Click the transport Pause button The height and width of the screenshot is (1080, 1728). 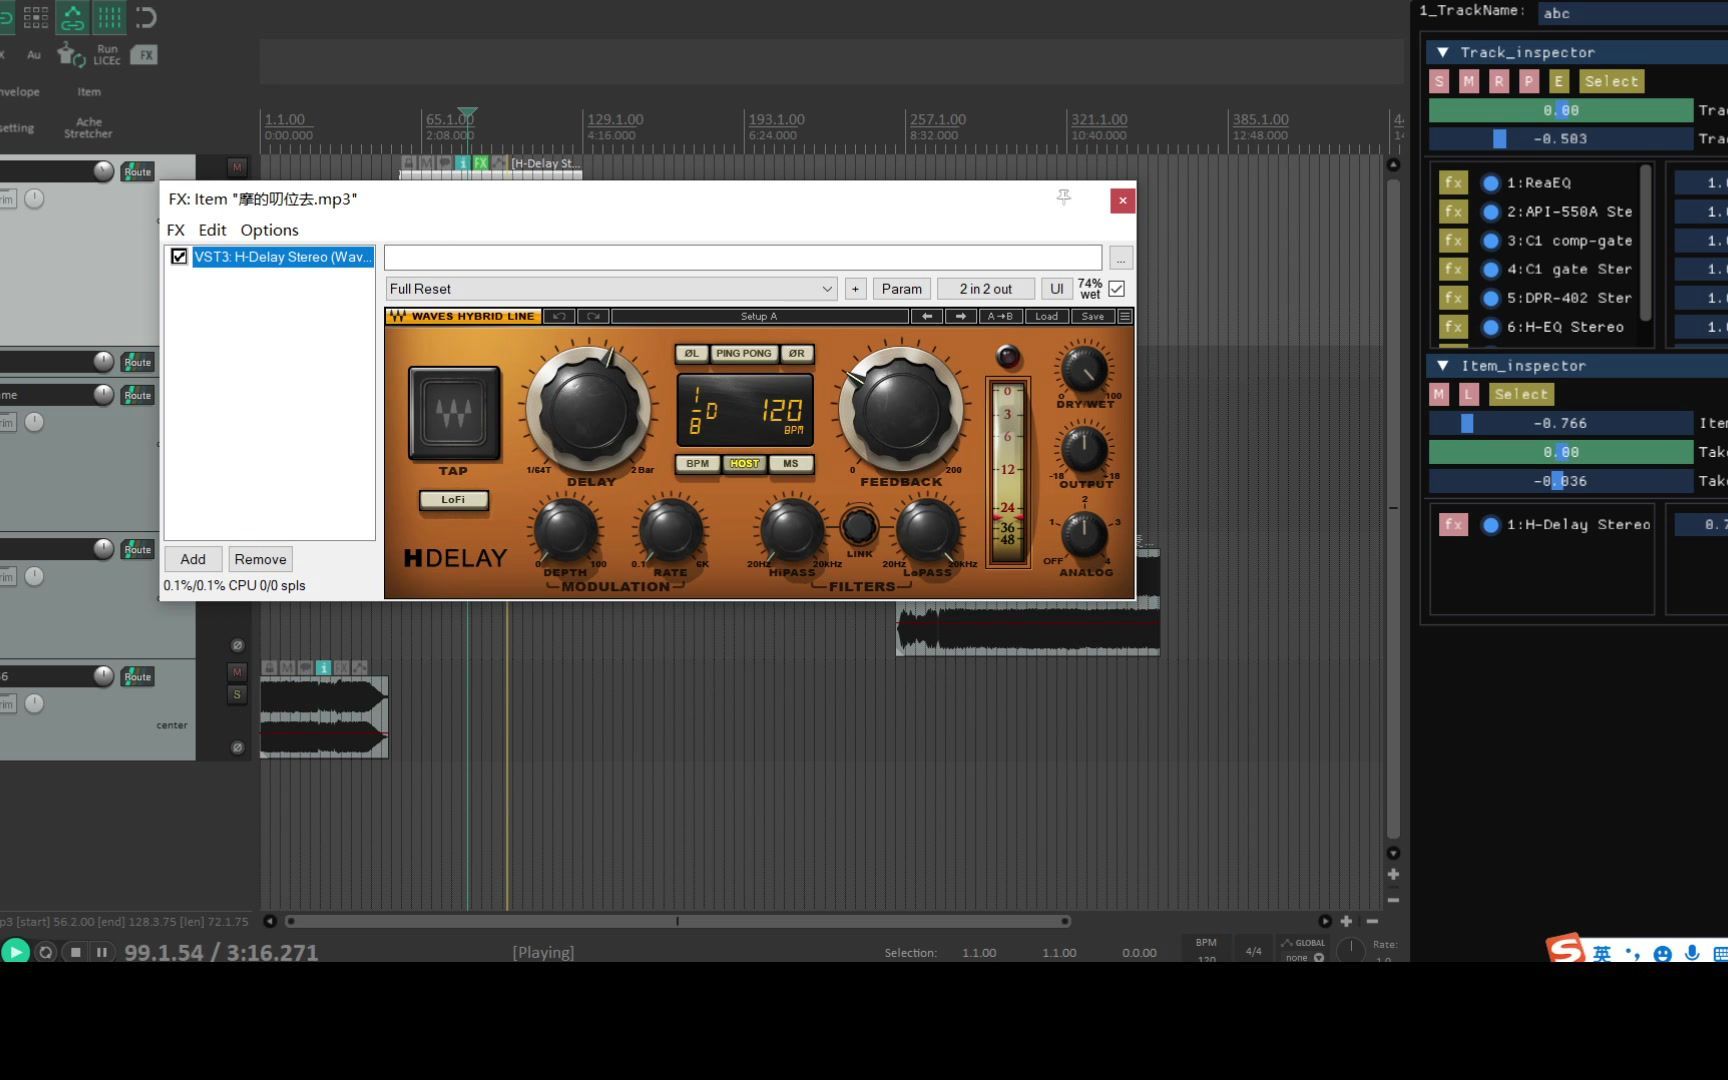[102, 952]
